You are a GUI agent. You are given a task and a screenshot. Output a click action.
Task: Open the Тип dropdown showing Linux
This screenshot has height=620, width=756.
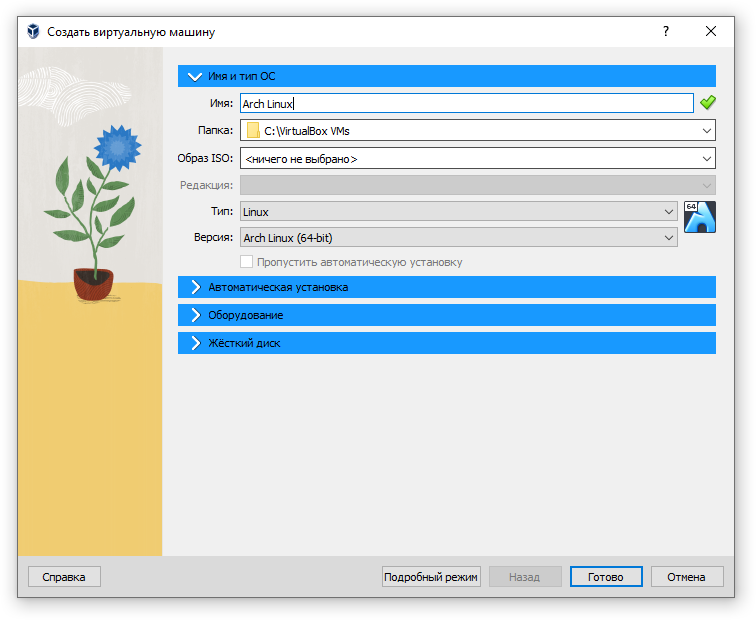coord(459,212)
